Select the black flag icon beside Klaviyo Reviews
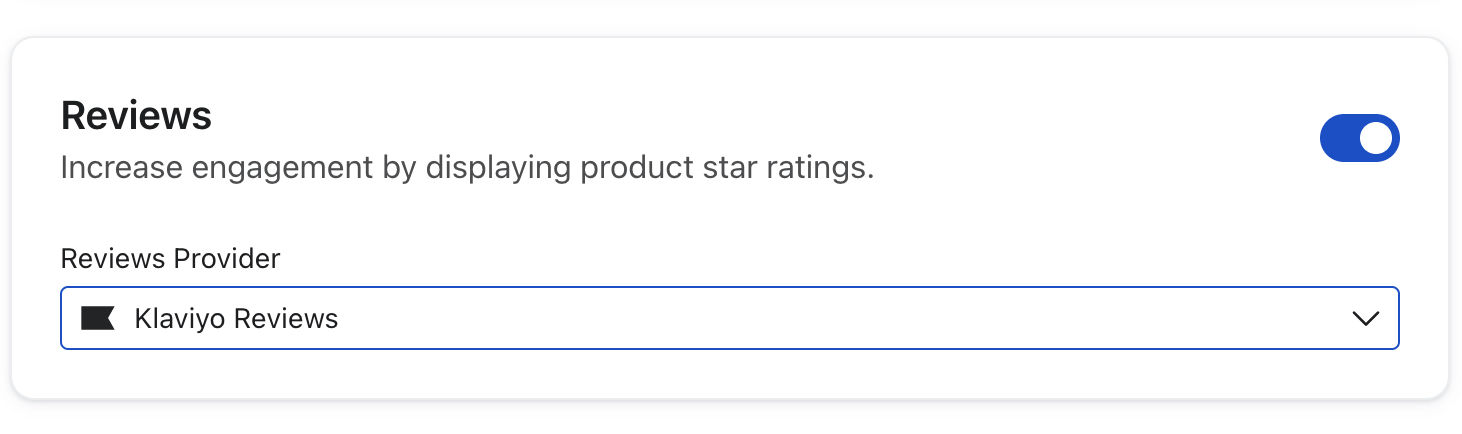1462x434 pixels. pyautogui.click(x=98, y=319)
